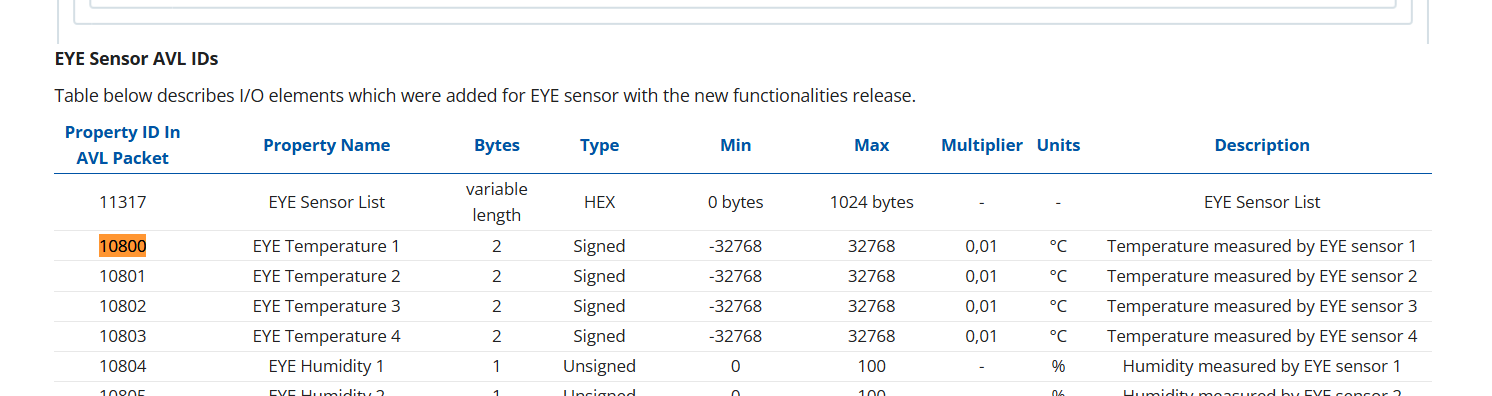This screenshot has width=1492, height=396.
Task: Select the 1024 bytes max value cell
Action: click(x=871, y=202)
